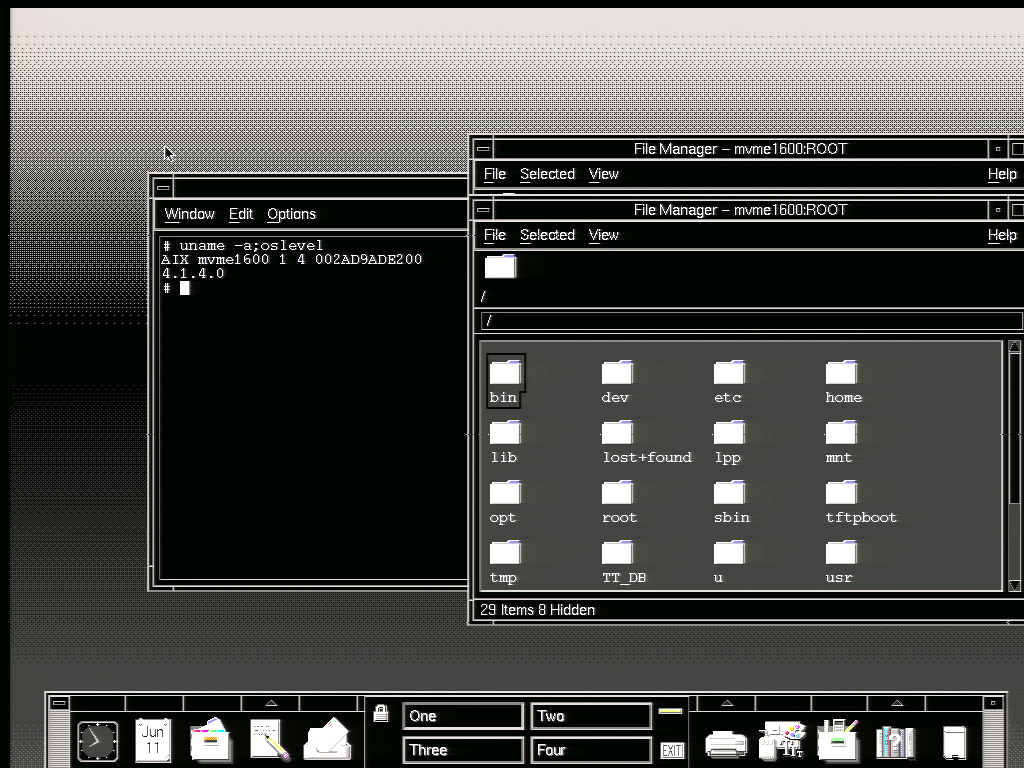Screen dimensions: 1024x768
Task: Open the Printer icon on the front panel
Action: (x=726, y=743)
